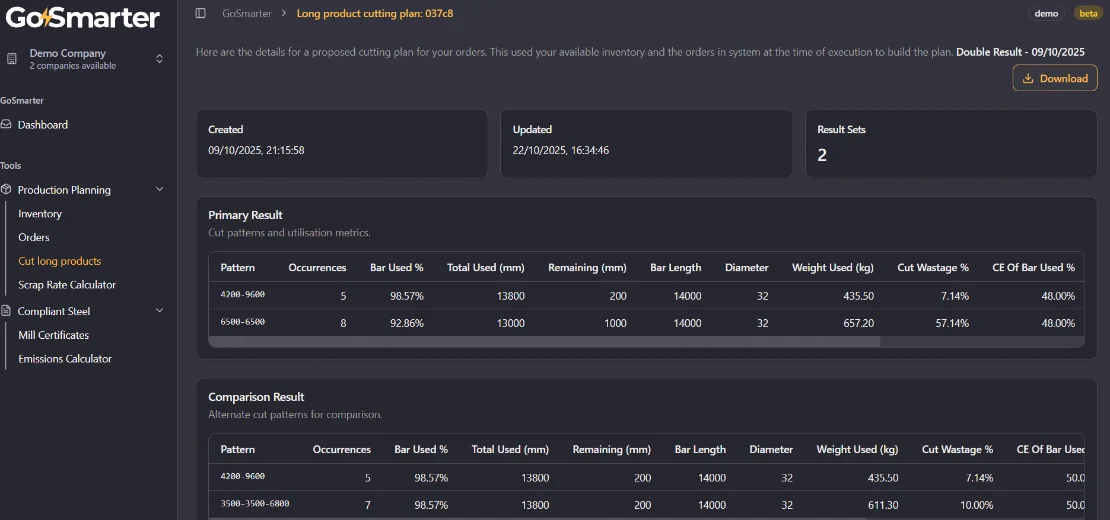Open the Orders page

coord(34,238)
